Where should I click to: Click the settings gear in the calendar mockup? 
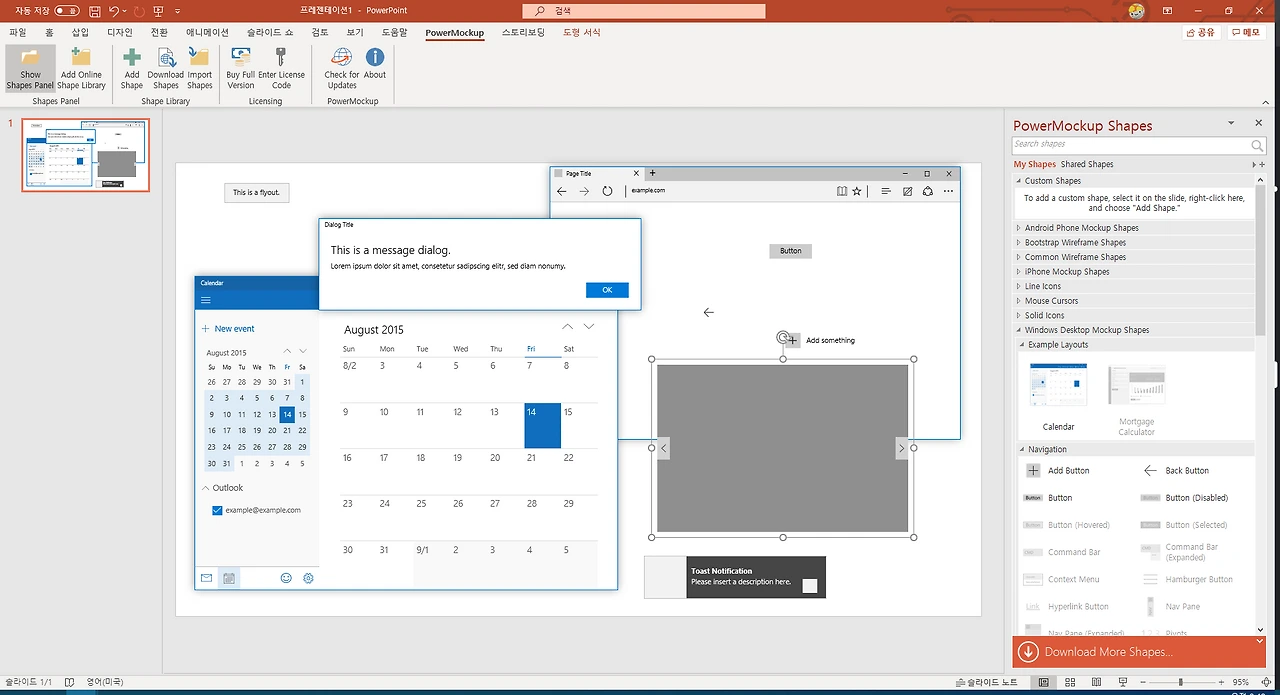[x=308, y=578]
